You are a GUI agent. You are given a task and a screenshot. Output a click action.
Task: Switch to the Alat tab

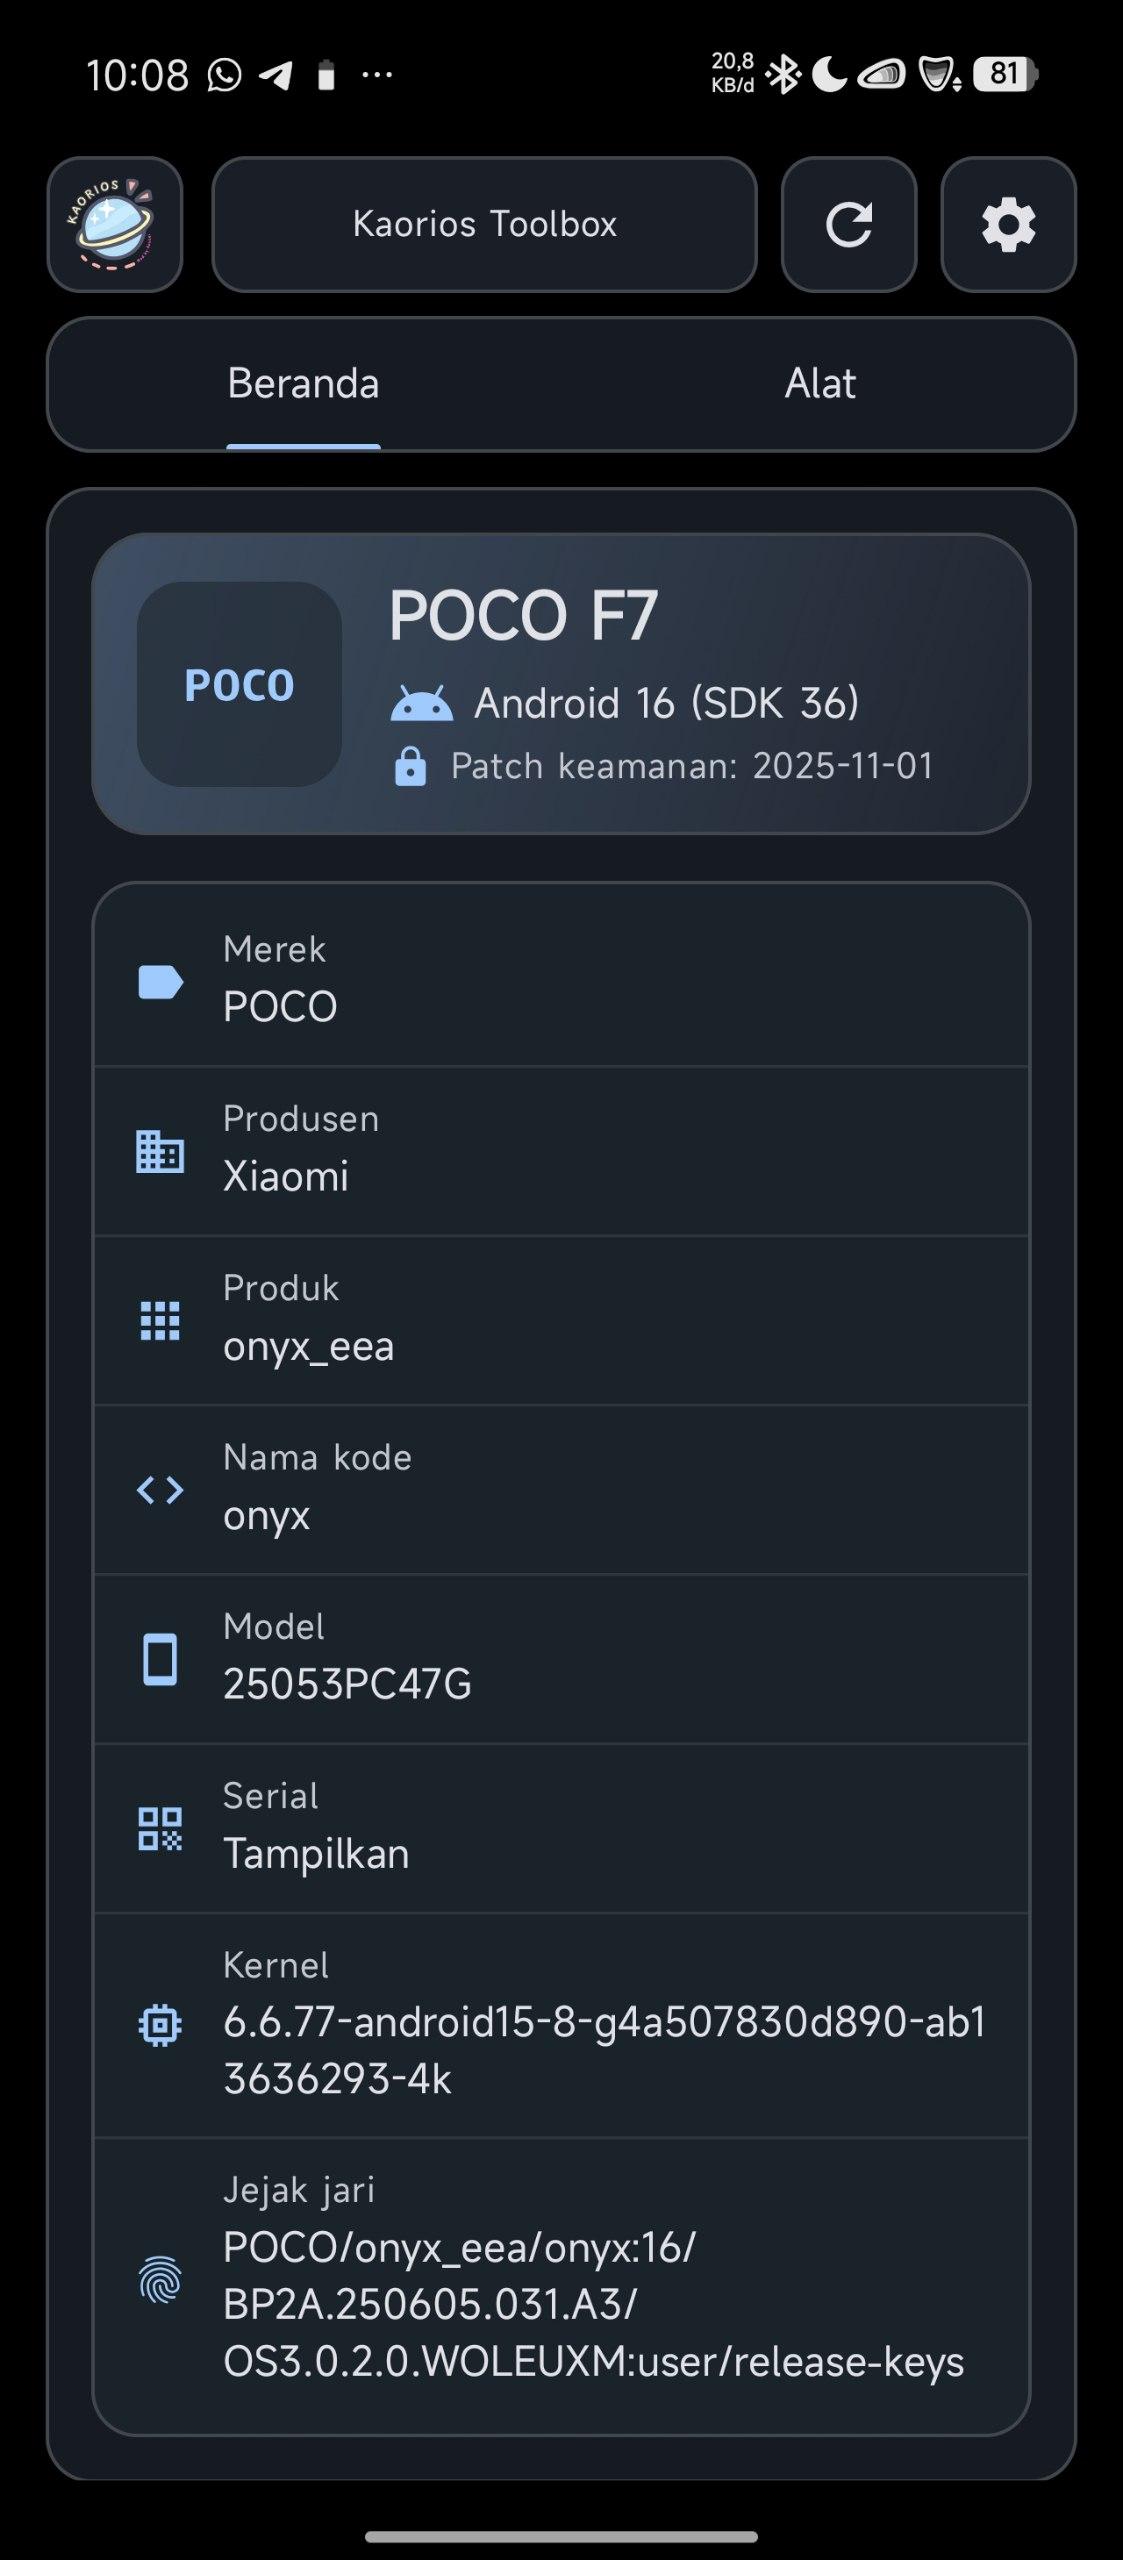[819, 384]
